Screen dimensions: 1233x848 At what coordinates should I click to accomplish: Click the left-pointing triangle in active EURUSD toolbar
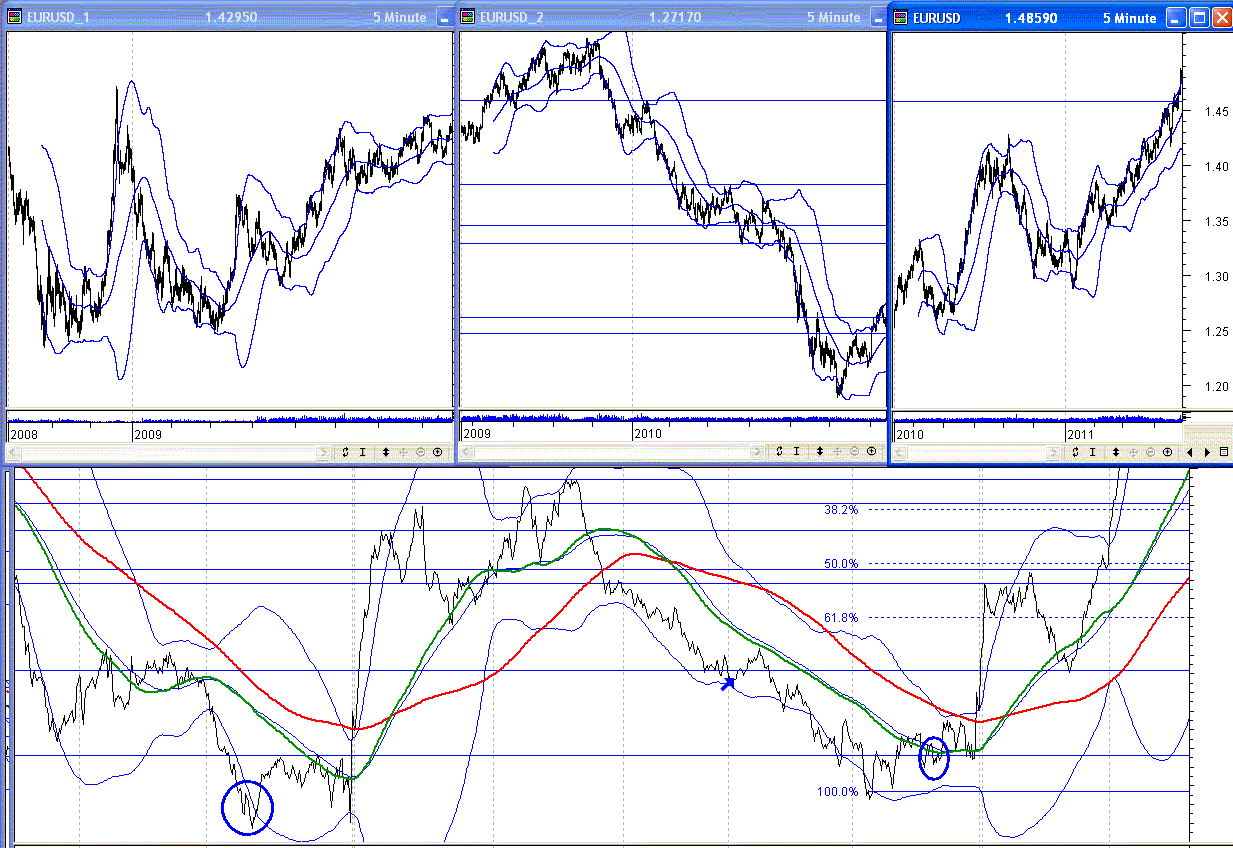tap(1190, 452)
